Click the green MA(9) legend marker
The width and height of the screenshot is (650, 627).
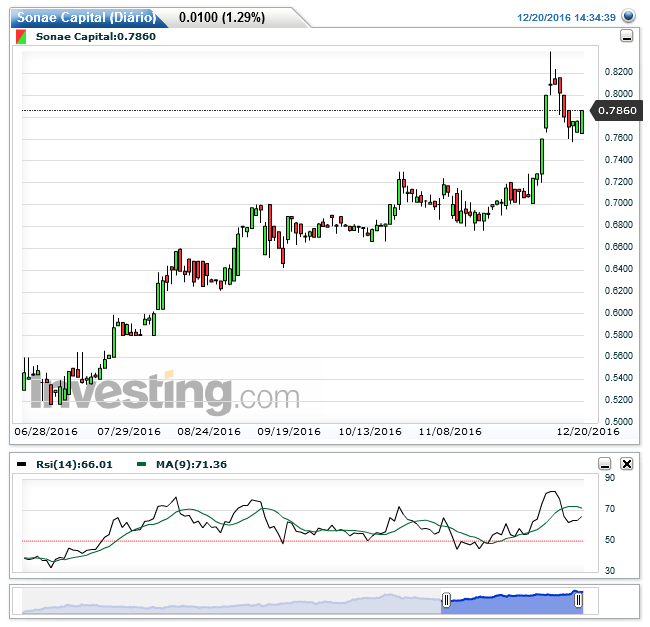click(141, 464)
